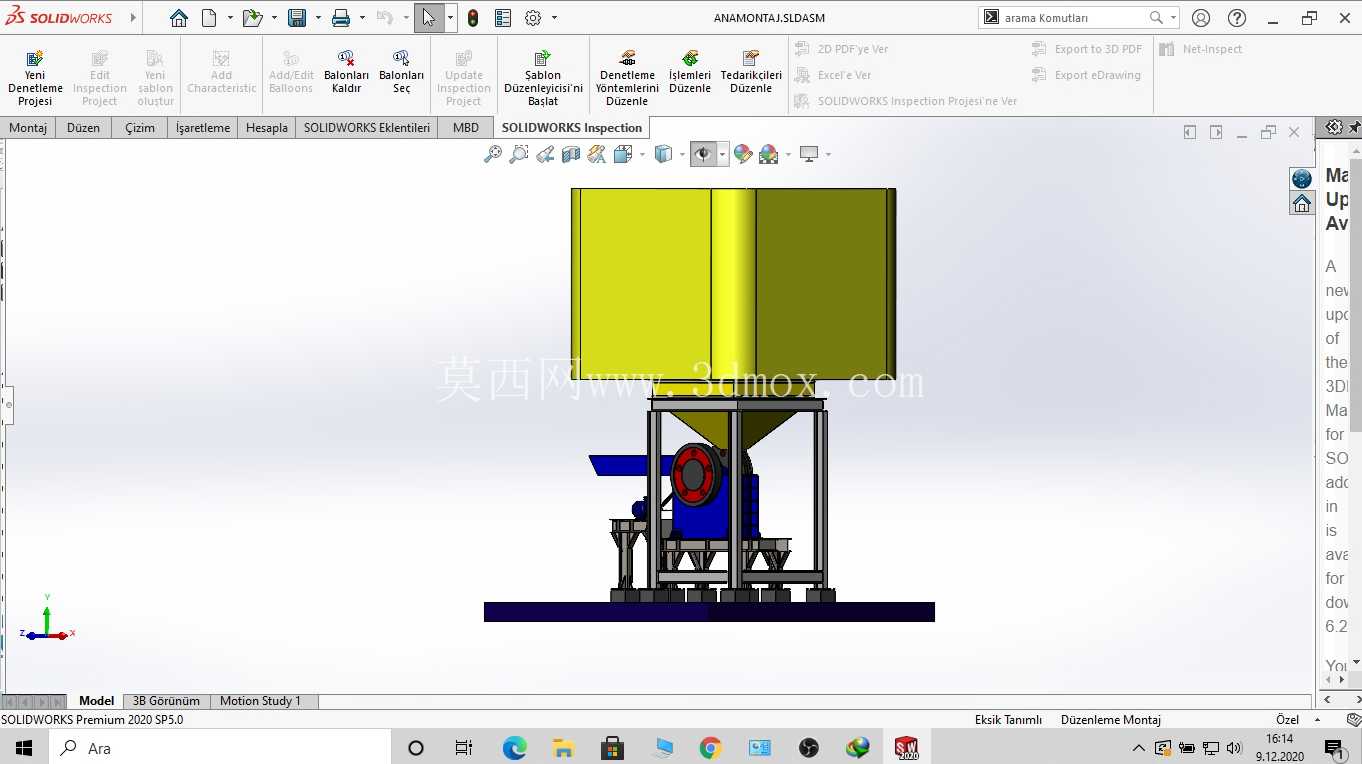Open Denetleme Yöntemlerini Düzenle
1362x764 pixels.
627,78
